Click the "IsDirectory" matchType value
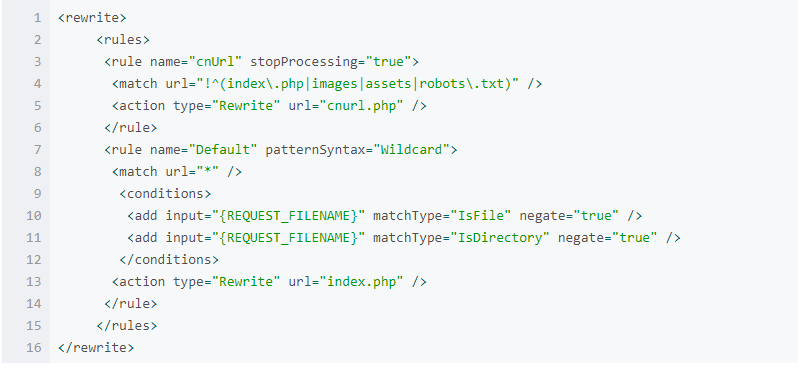 pyautogui.click(x=500, y=238)
